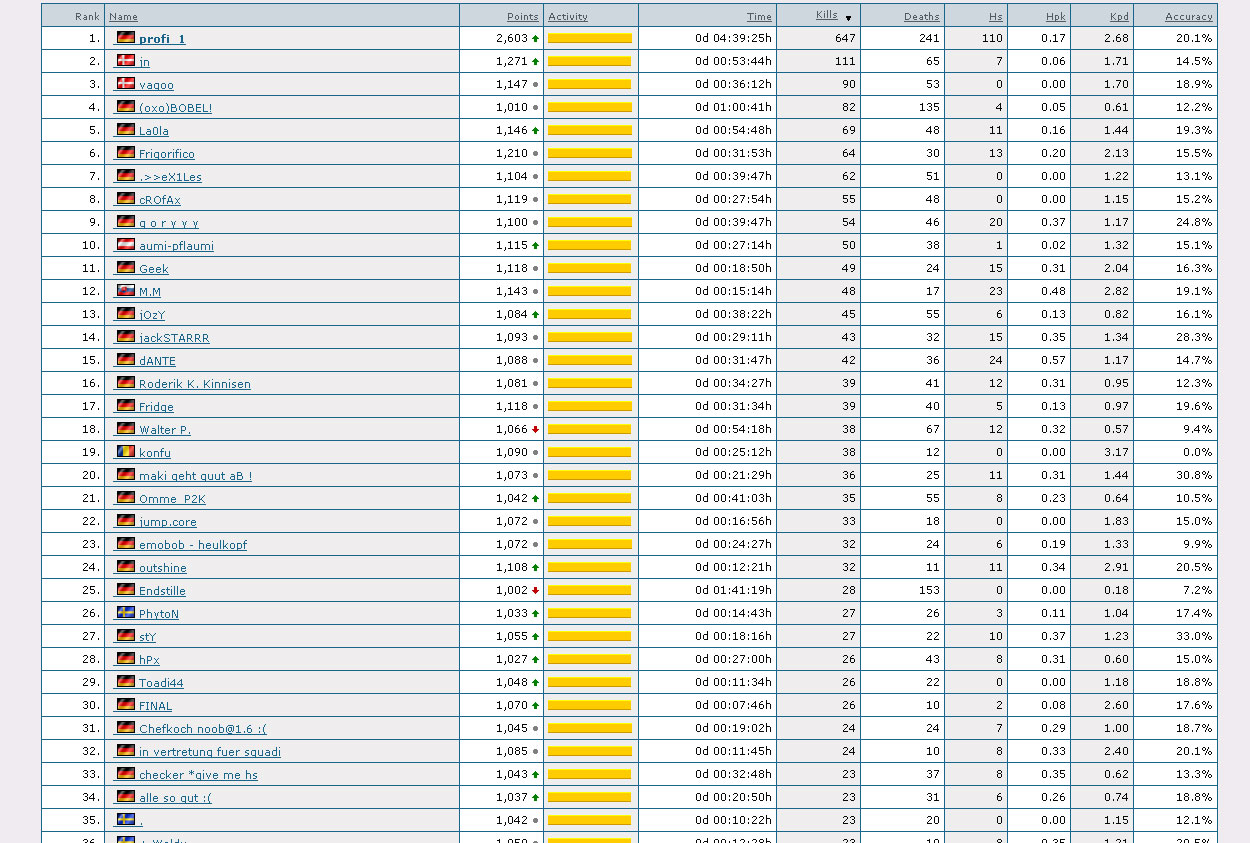Click the flag icon beside konfu
1250x843 pixels.
click(125, 452)
